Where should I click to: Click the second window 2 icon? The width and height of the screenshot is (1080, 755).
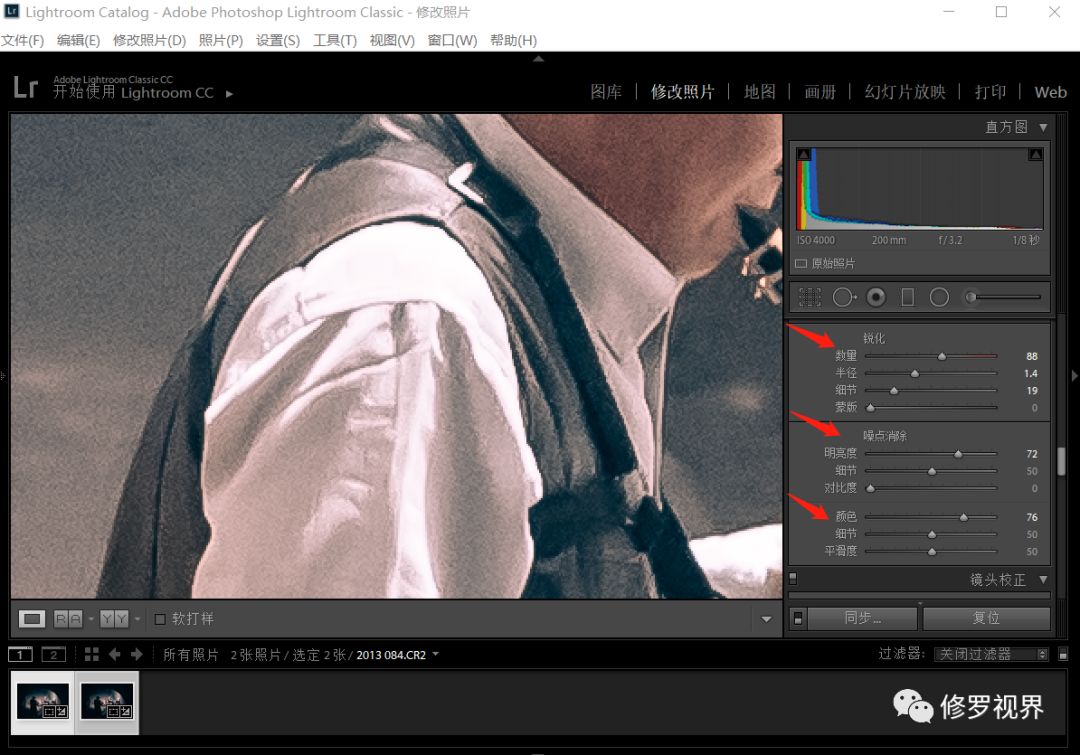pyautogui.click(x=54, y=654)
